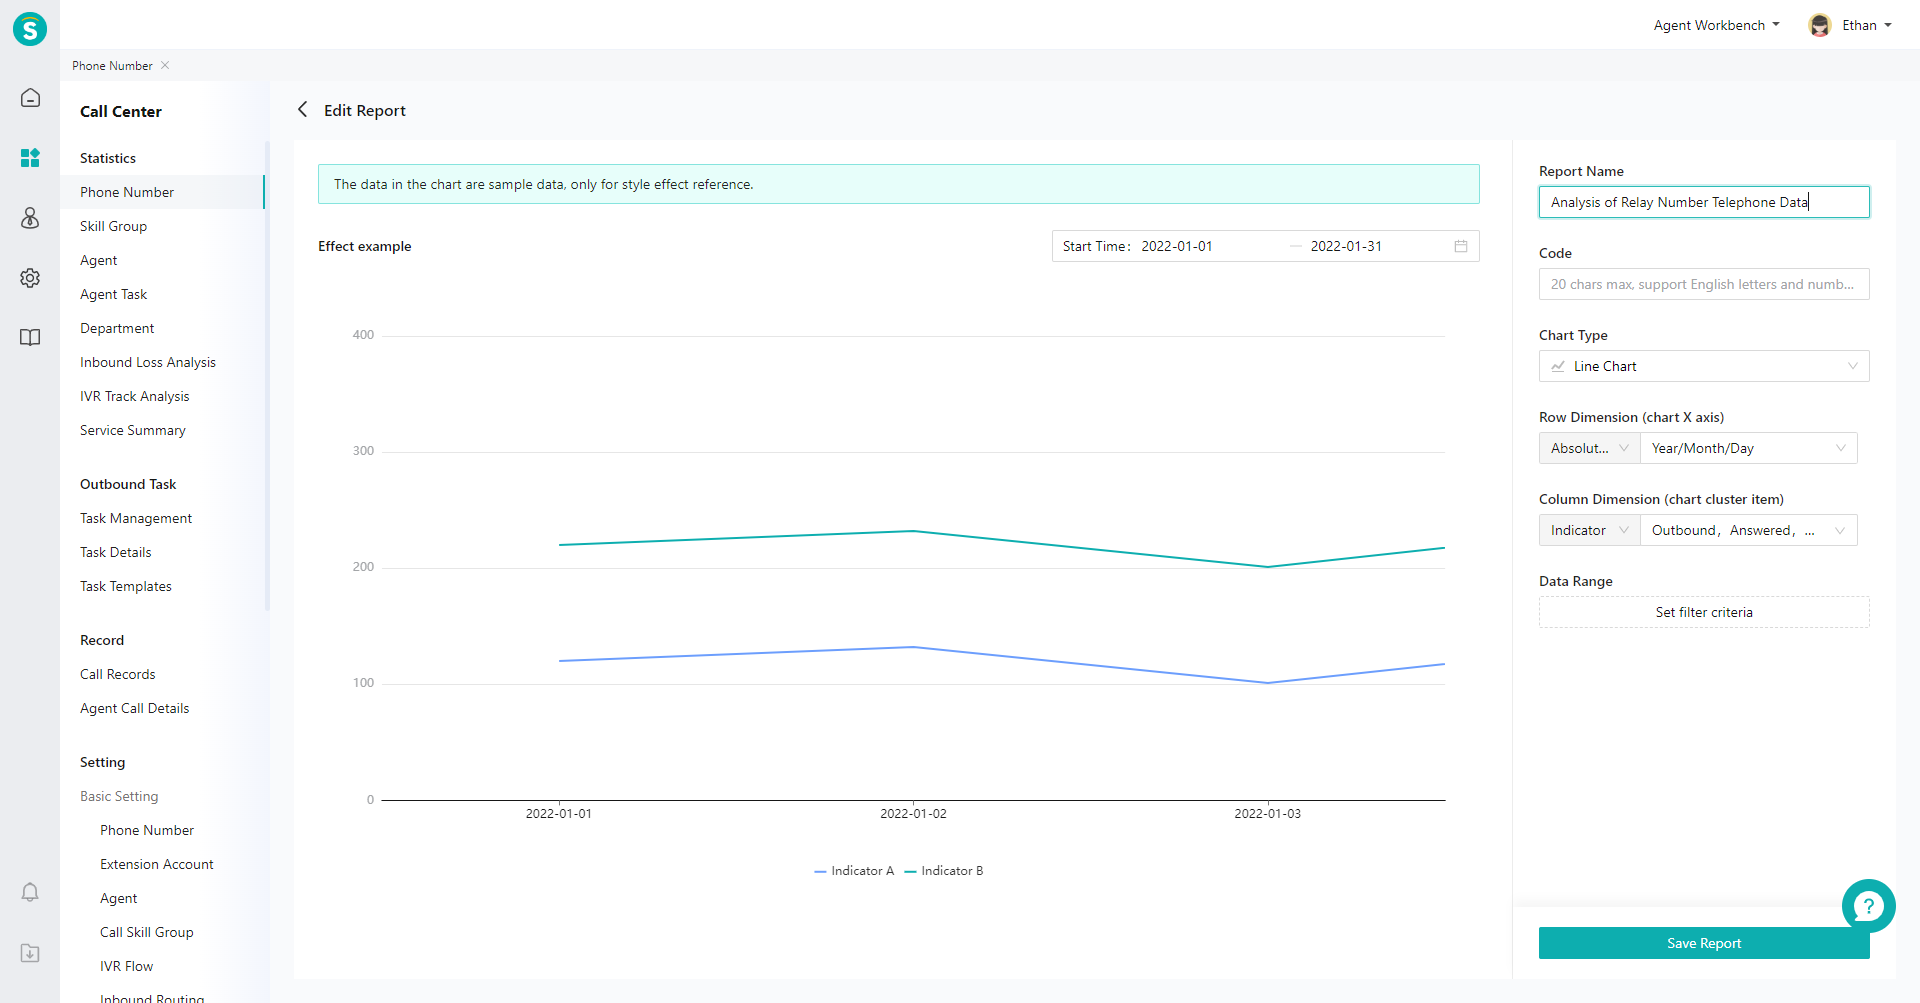Image resolution: width=1920 pixels, height=1003 pixels.
Task: Open Phone Number under Statistics
Action: click(162, 192)
